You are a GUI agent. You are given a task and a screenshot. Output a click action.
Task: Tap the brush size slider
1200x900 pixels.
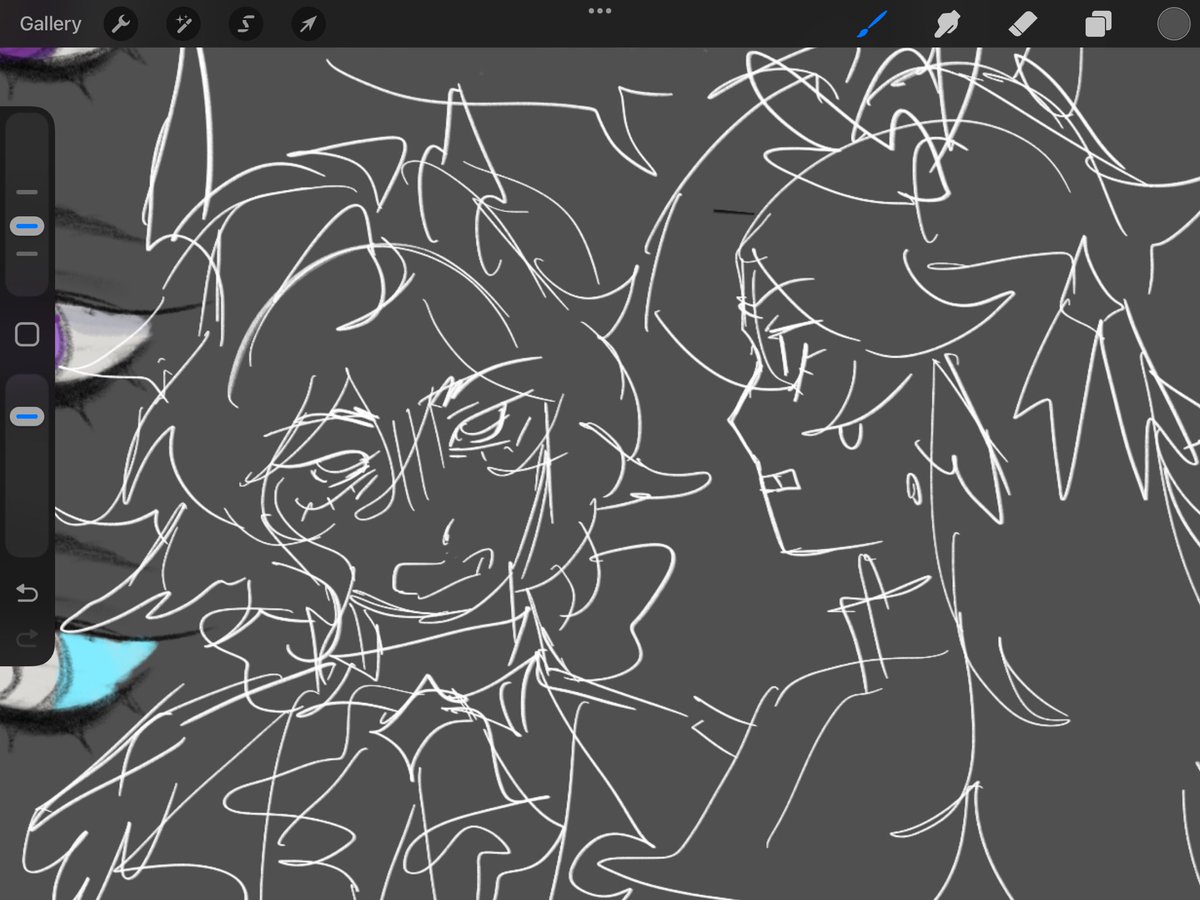click(27, 204)
